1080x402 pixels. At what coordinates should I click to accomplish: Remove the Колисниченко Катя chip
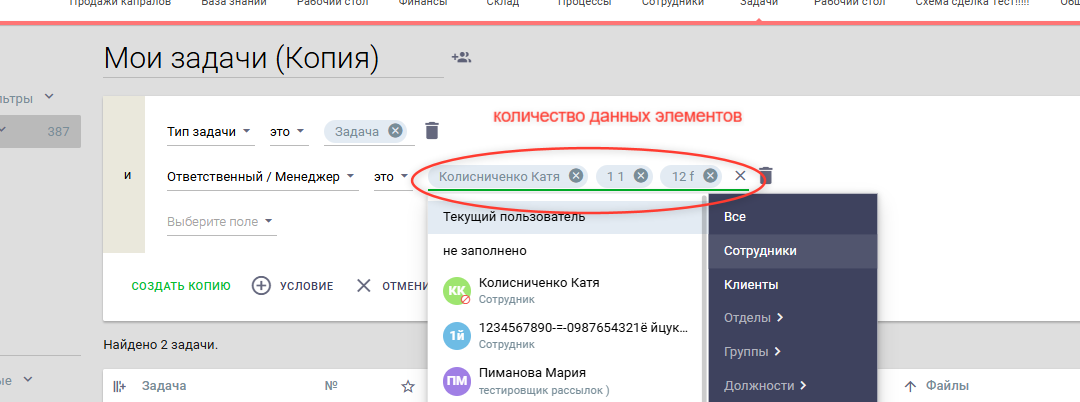575,176
